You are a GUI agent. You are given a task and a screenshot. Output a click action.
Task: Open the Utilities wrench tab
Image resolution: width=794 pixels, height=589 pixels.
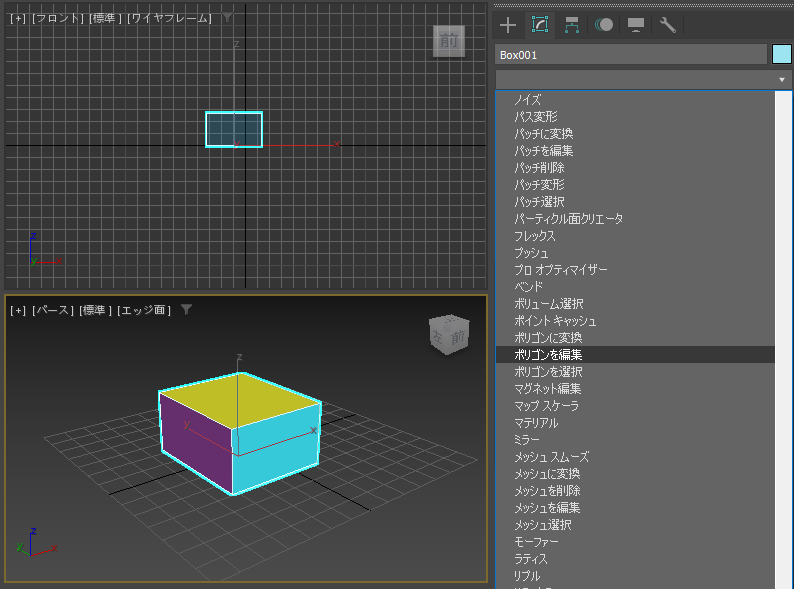(667, 25)
